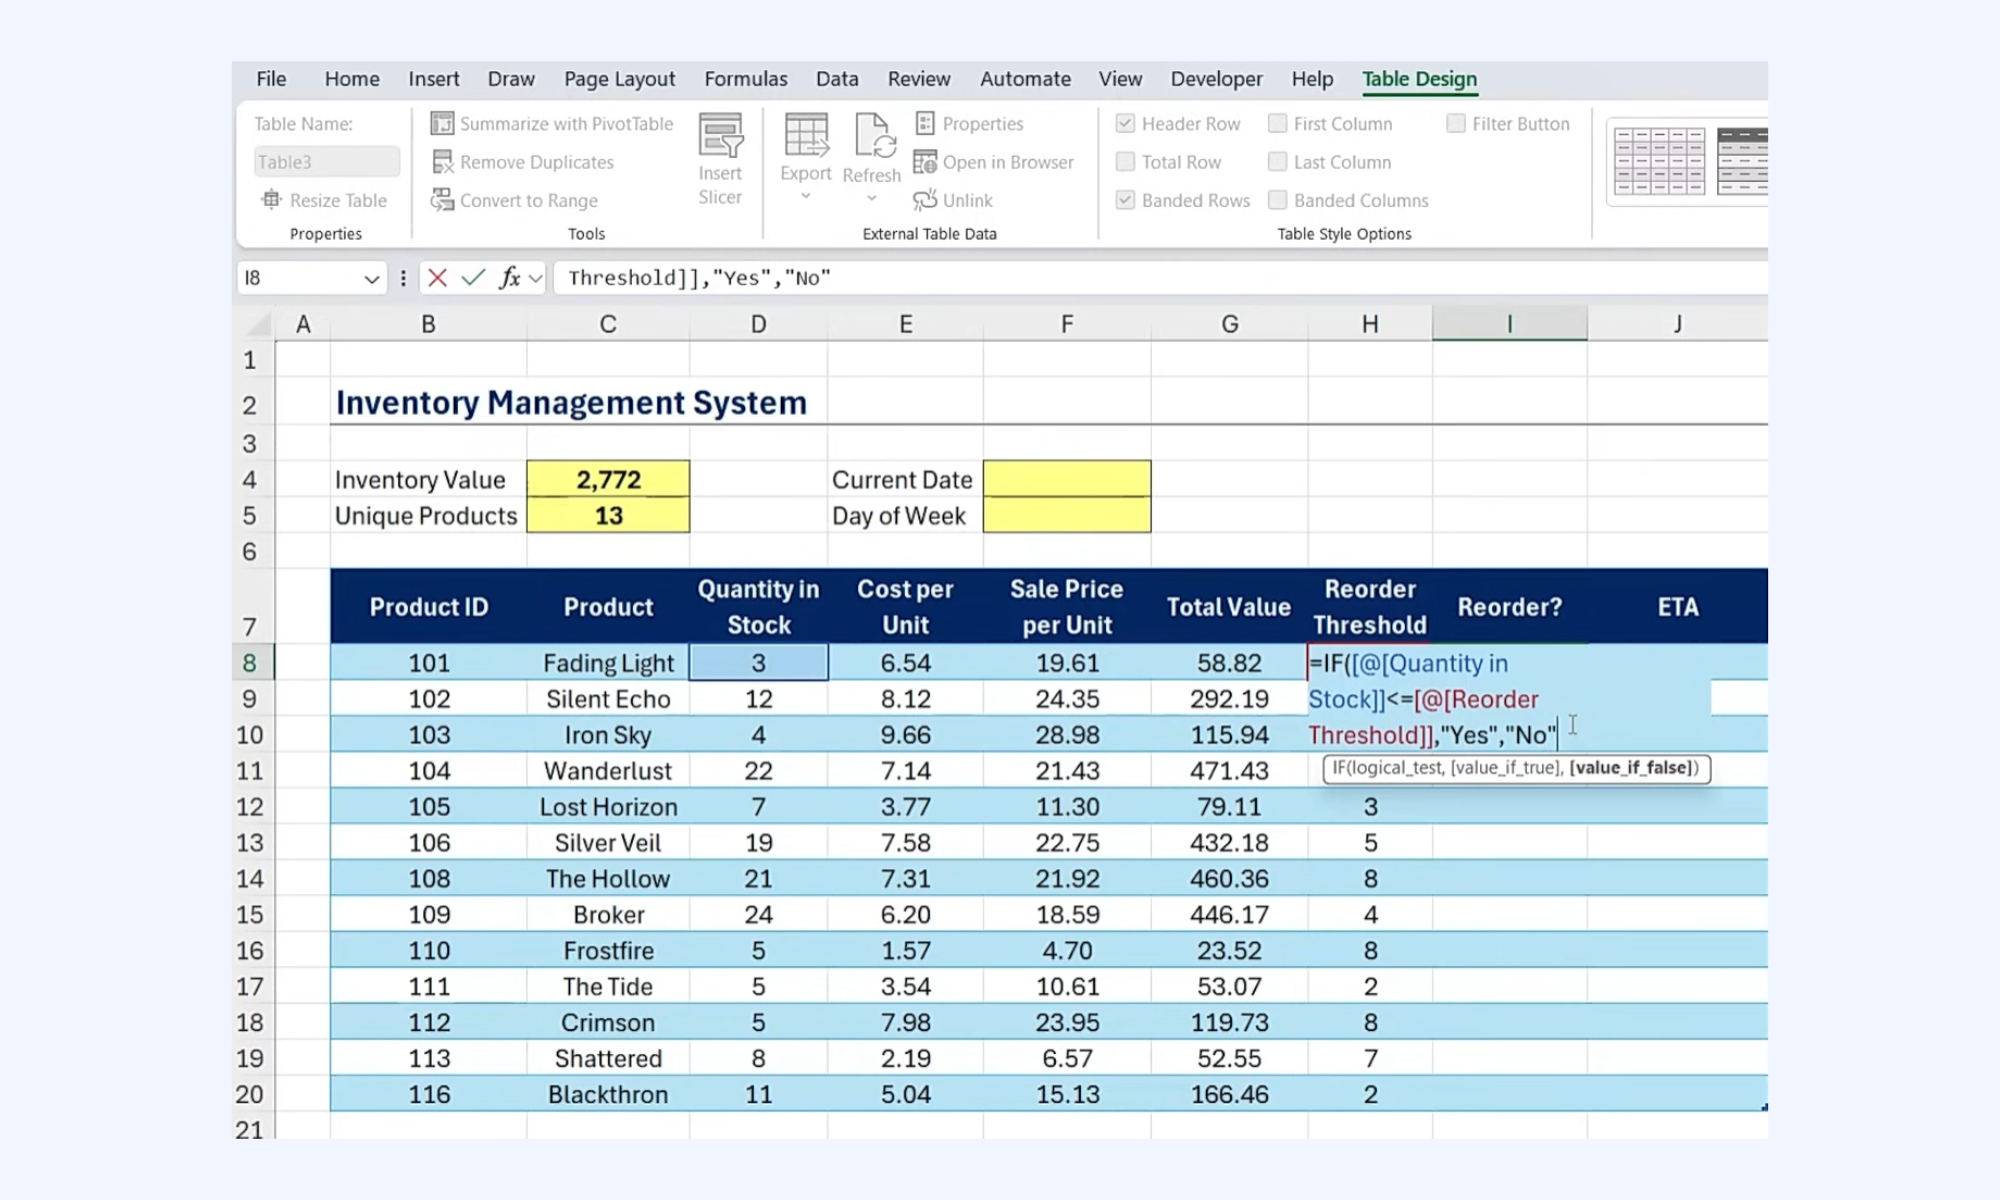Enable the First Column checkbox
Image resolution: width=2000 pixels, height=1200 pixels.
point(1277,123)
